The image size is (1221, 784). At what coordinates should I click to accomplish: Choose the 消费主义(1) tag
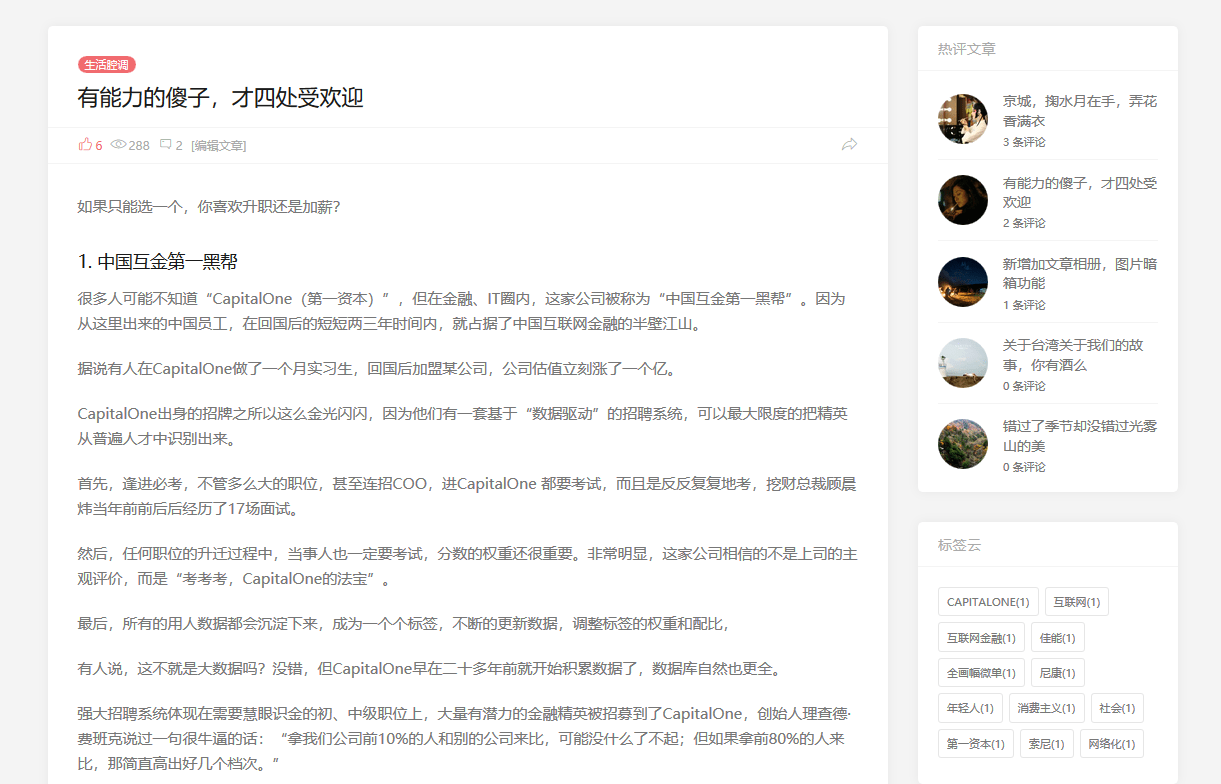1046,708
